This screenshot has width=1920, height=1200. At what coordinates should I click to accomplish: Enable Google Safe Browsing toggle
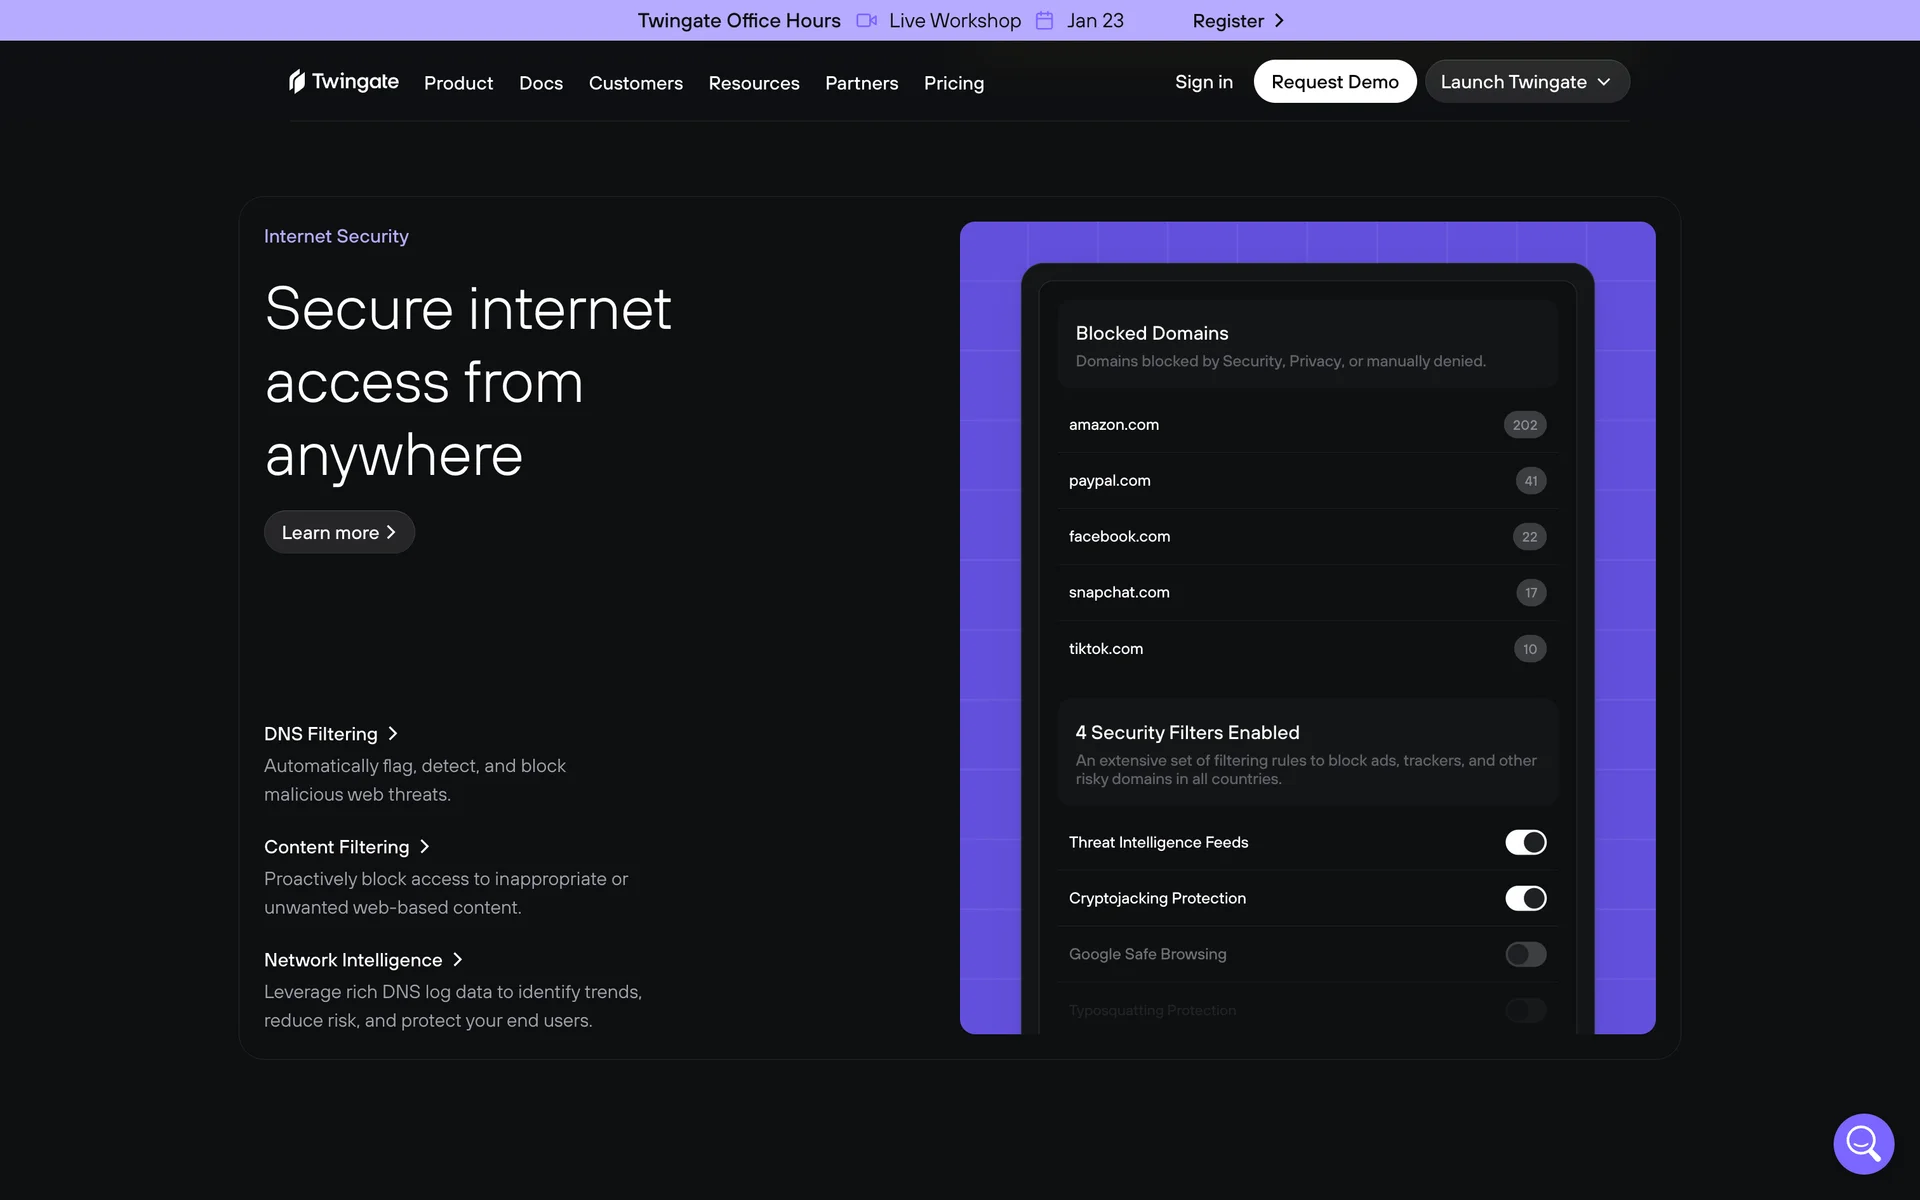[x=1525, y=954]
